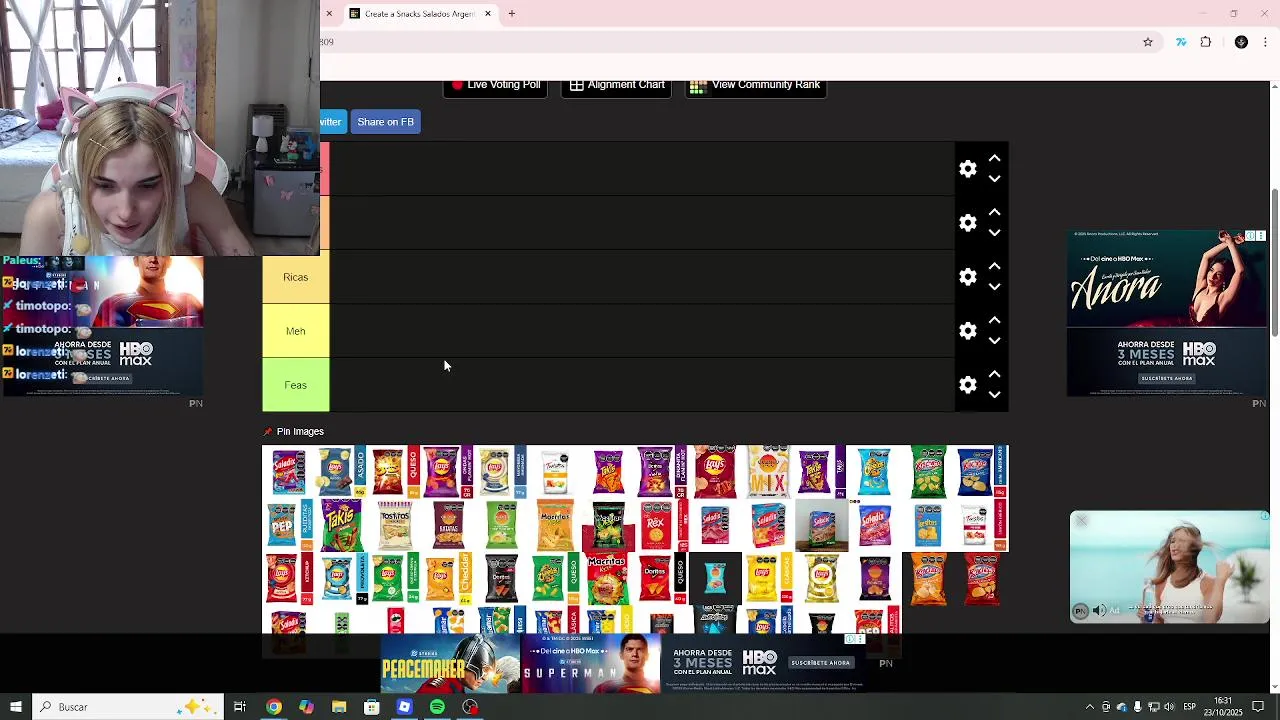The image size is (1280, 720).
Task: Pick the MIX snack bag image
Action: (768, 472)
